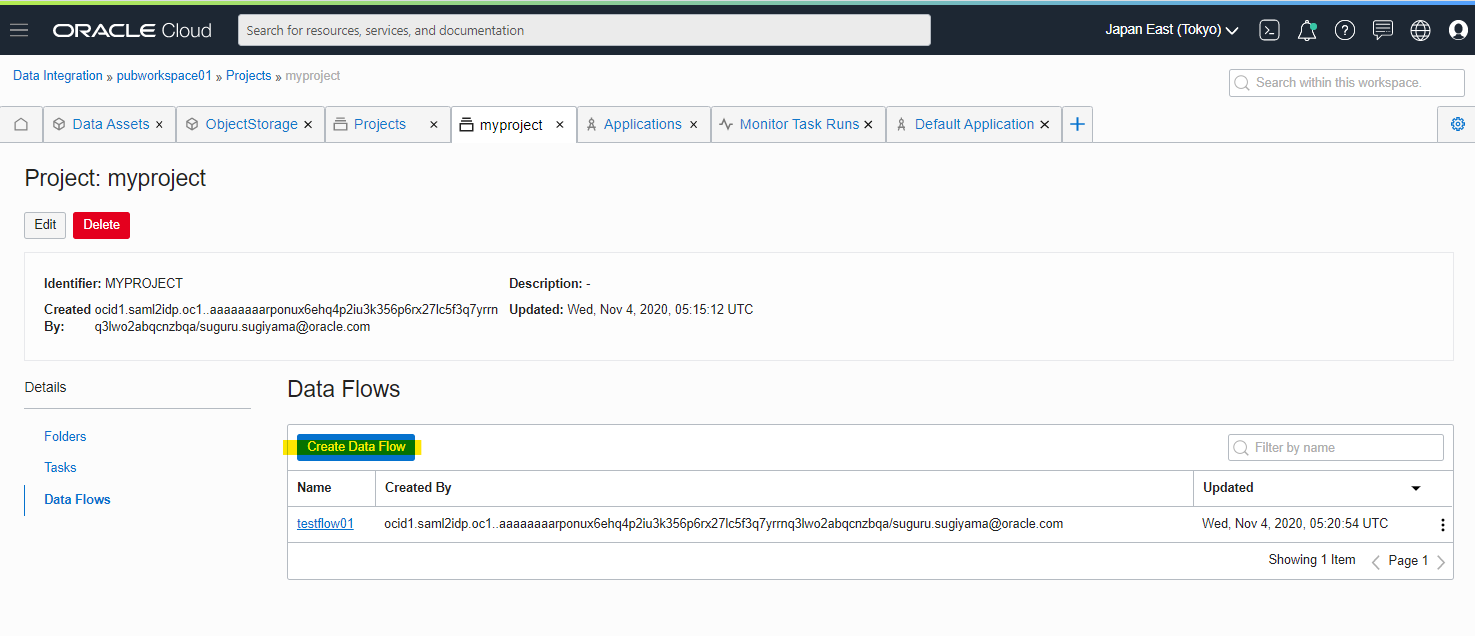Viewport: 1475px width, 636px height.
Task: Expand the Japan East (Tokyo) region dropdown
Action: pyautogui.click(x=1172, y=30)
